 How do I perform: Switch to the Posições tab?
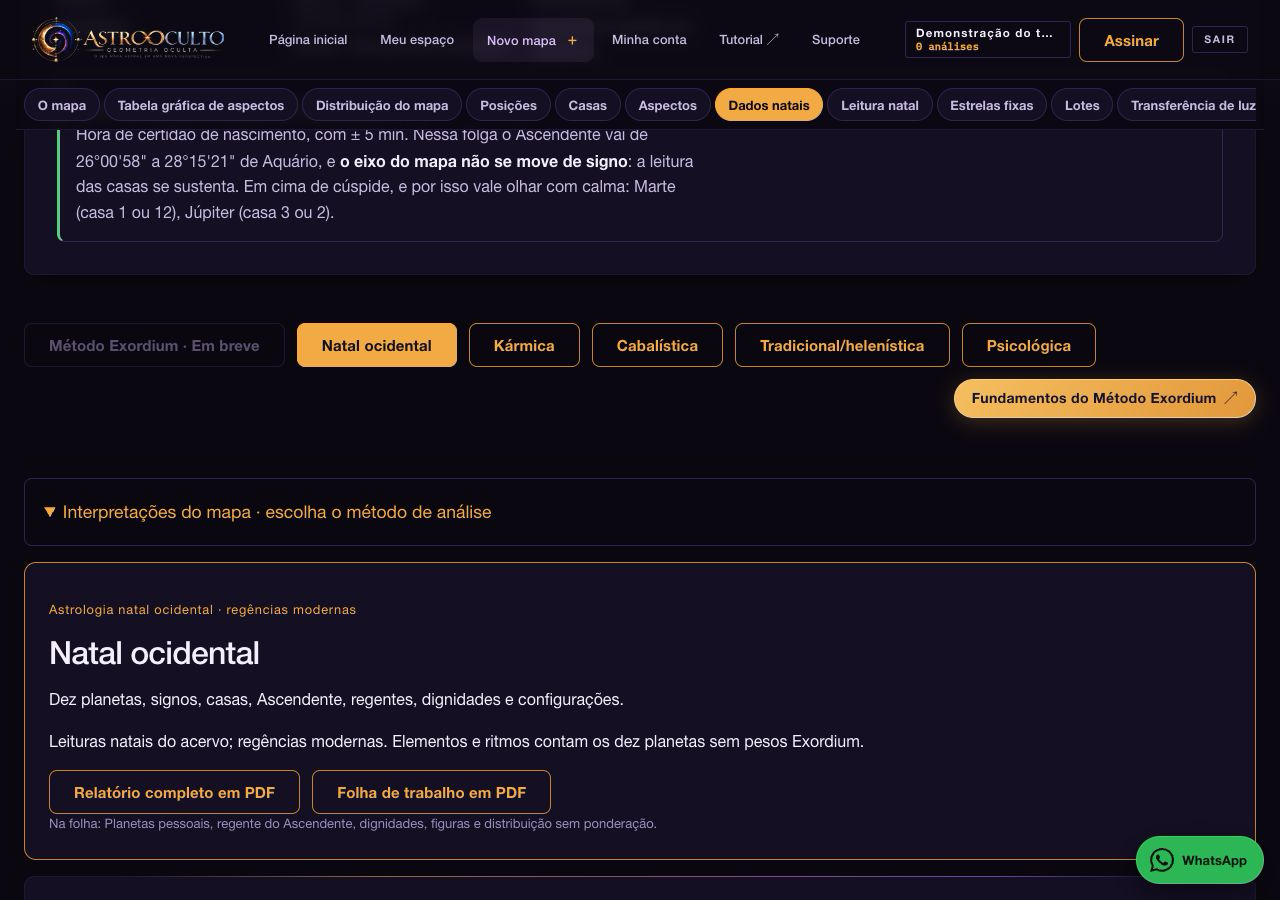[508, 105]
